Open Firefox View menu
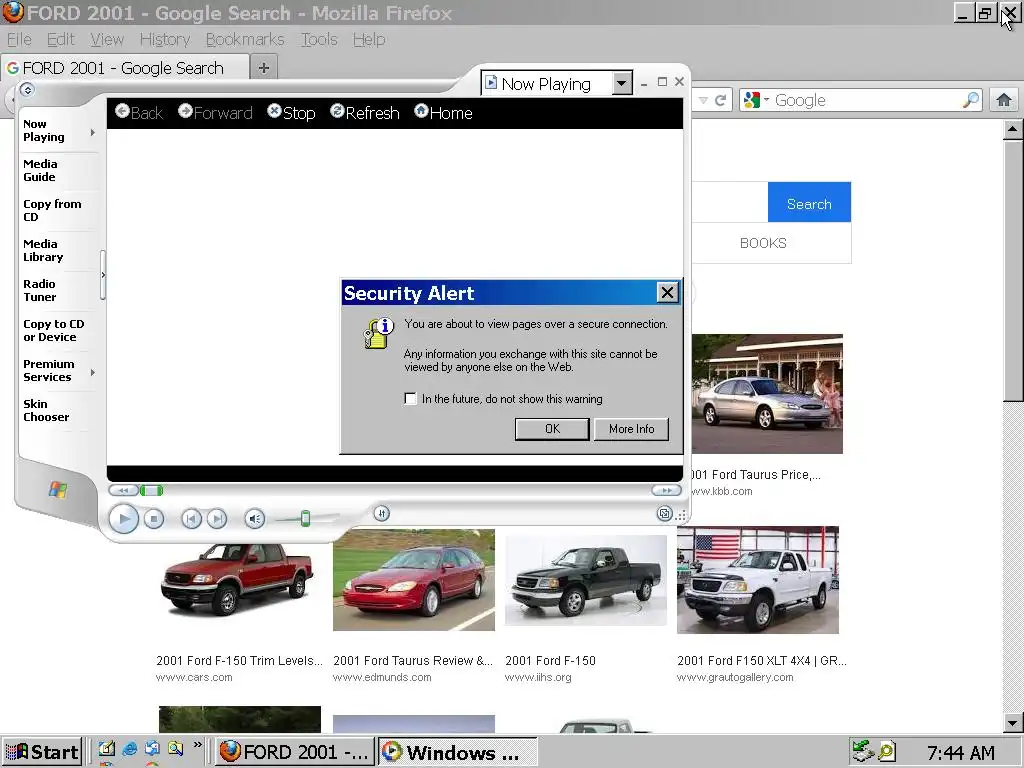Image resolution: width=1024 pixels, height=768 pixels. [x=107, y=39]
